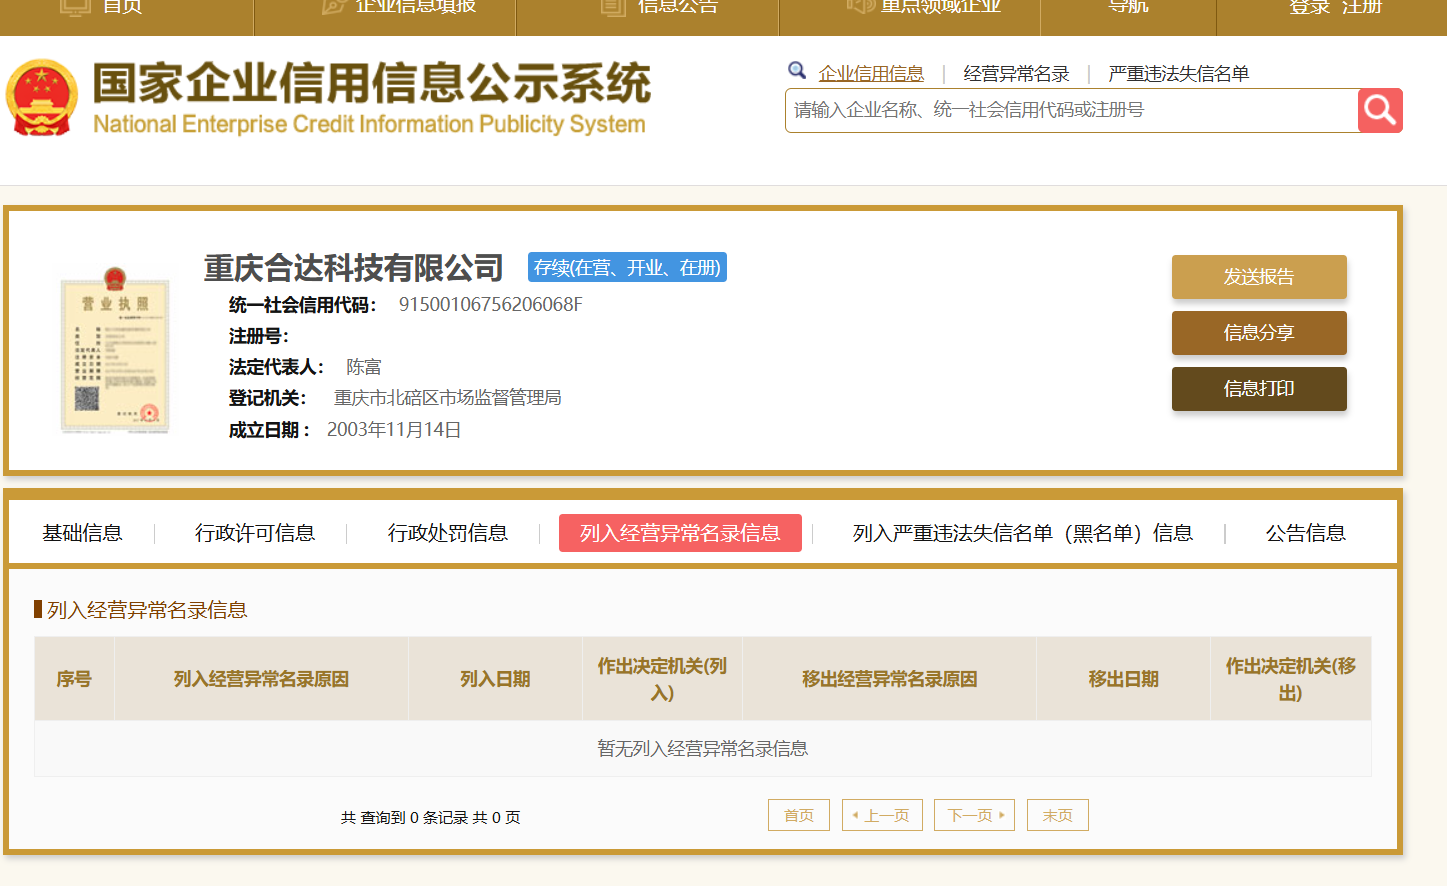
Task: Click the founding date 2003年11月14日
Action: 394,429
